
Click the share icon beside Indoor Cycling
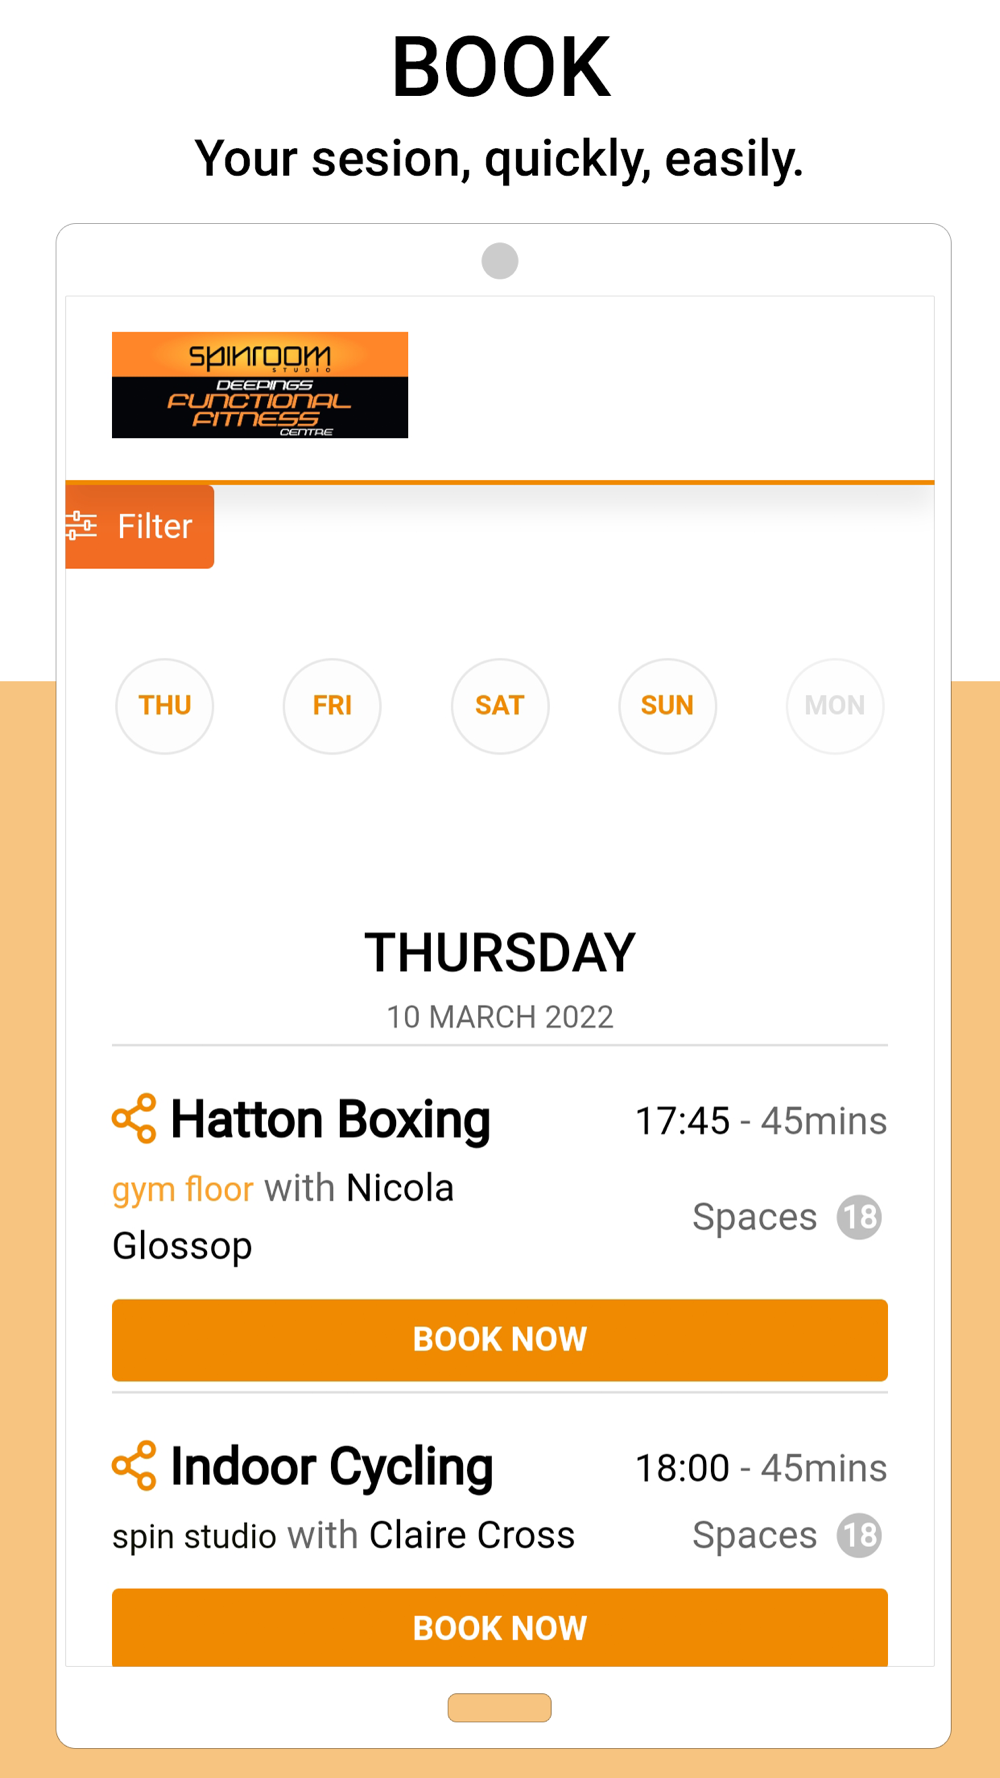(x=134, y=1466)
